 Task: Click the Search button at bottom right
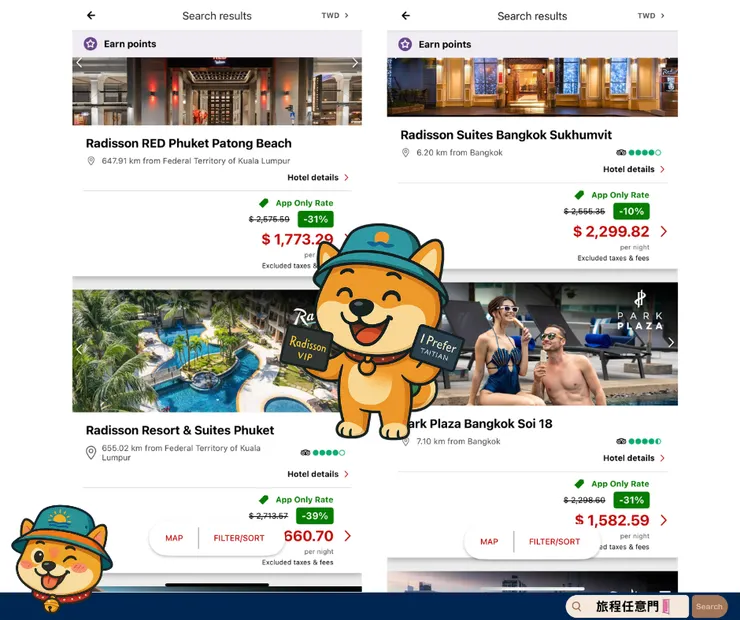709,607
